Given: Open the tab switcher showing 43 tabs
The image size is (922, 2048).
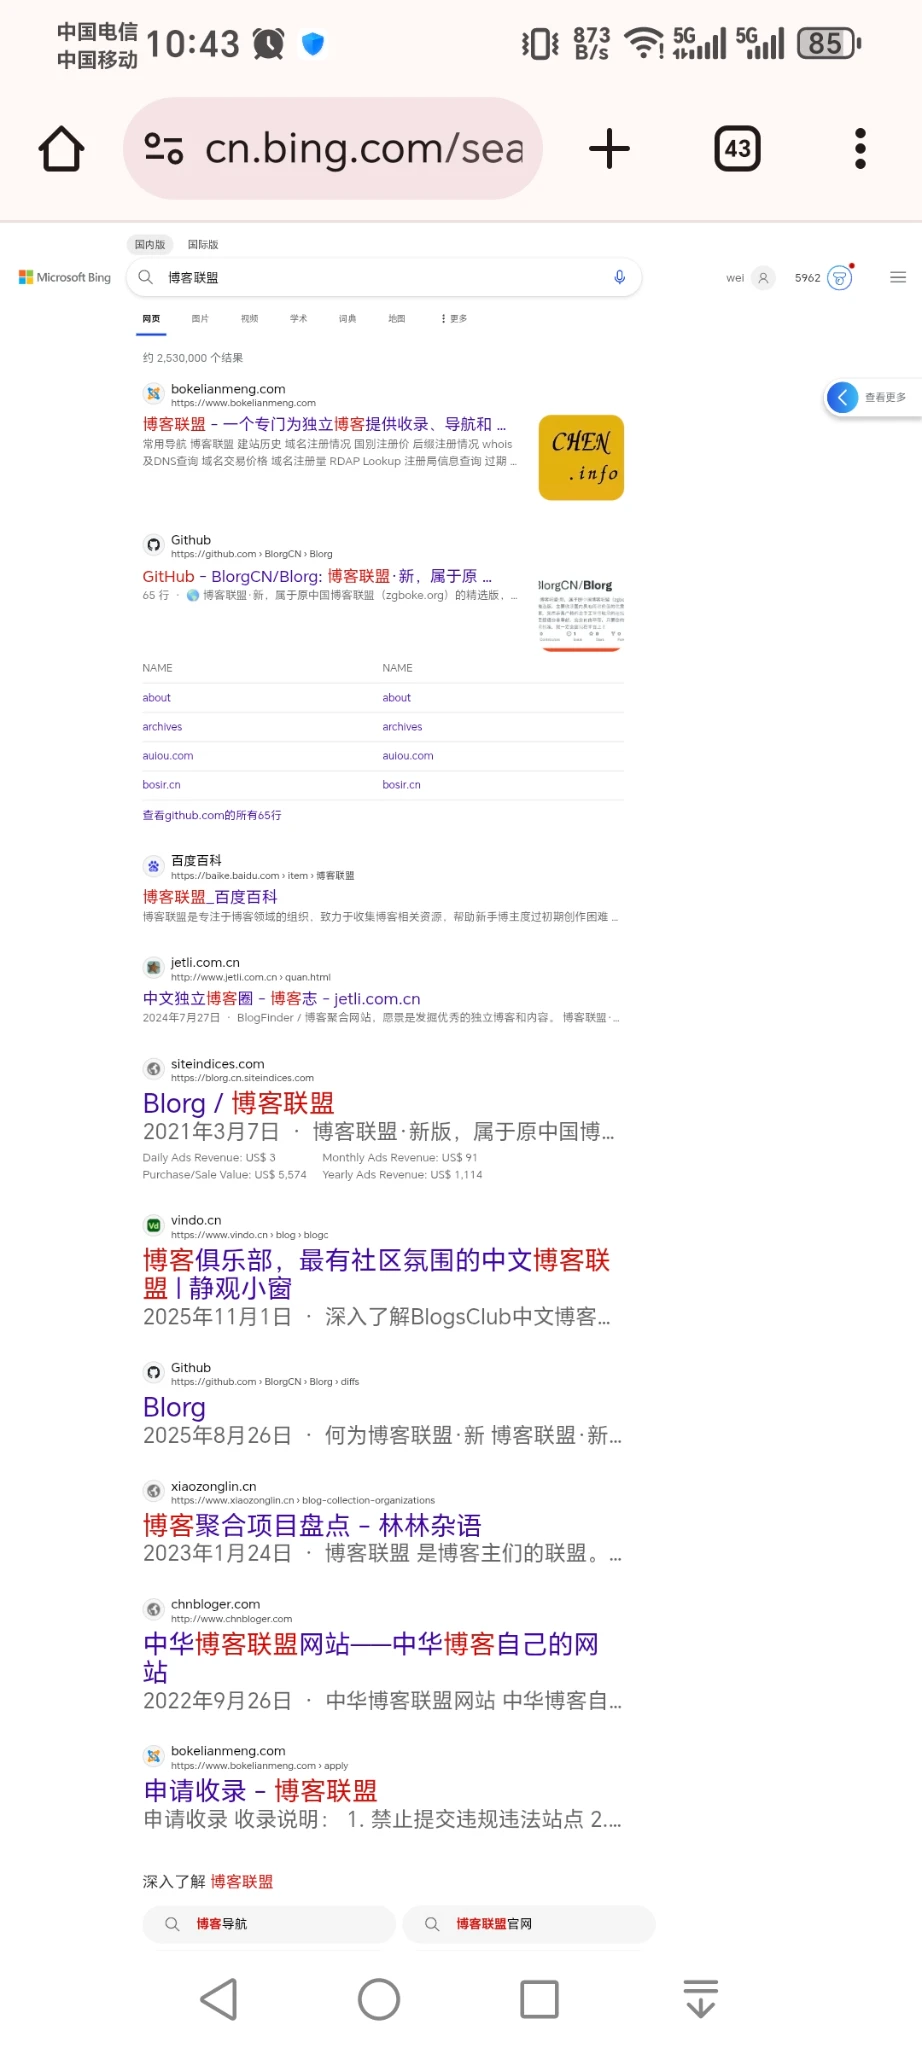Looking at the screenshot, I should pyautogui.click(x=737, y=149).
